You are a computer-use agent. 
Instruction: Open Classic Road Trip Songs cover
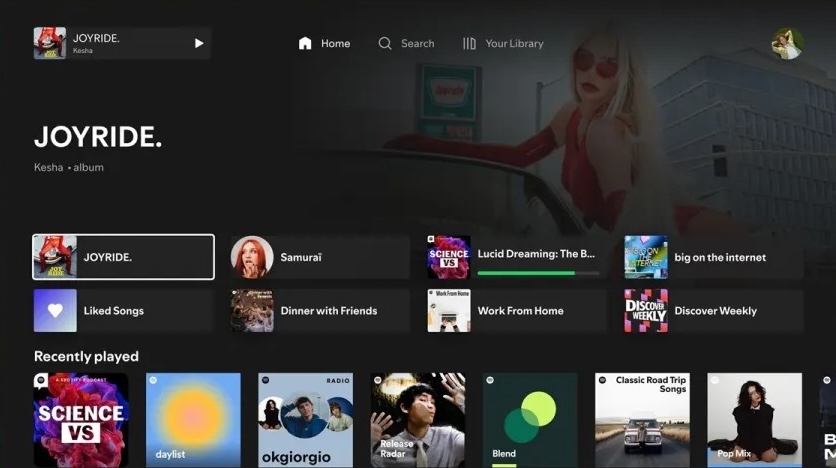[642, 420]
